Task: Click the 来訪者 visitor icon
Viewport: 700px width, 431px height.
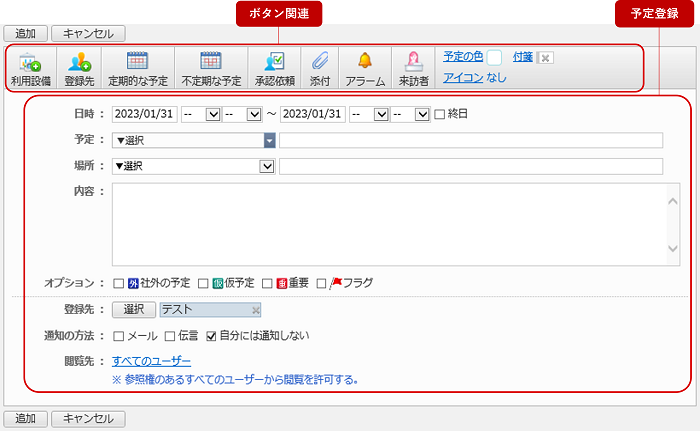Action: pyautogui.click(x=413, y=68)
